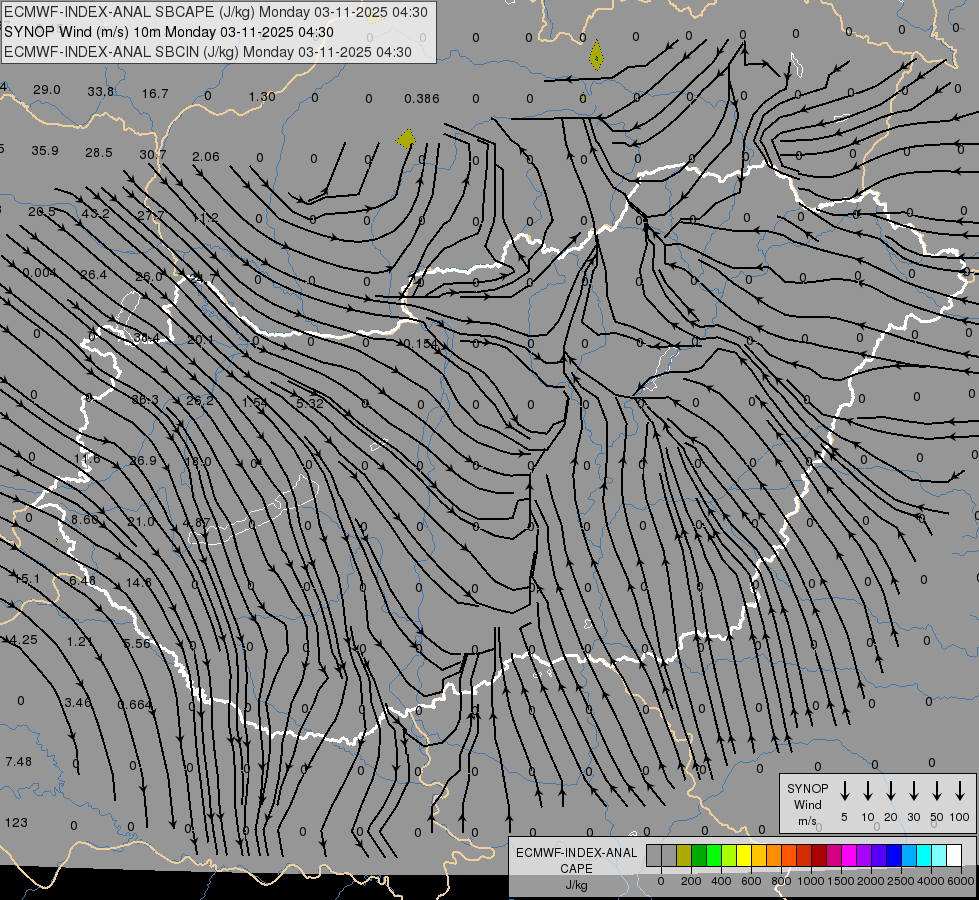Pick the bright magenta swatch after 1500

tap(849, 855)
